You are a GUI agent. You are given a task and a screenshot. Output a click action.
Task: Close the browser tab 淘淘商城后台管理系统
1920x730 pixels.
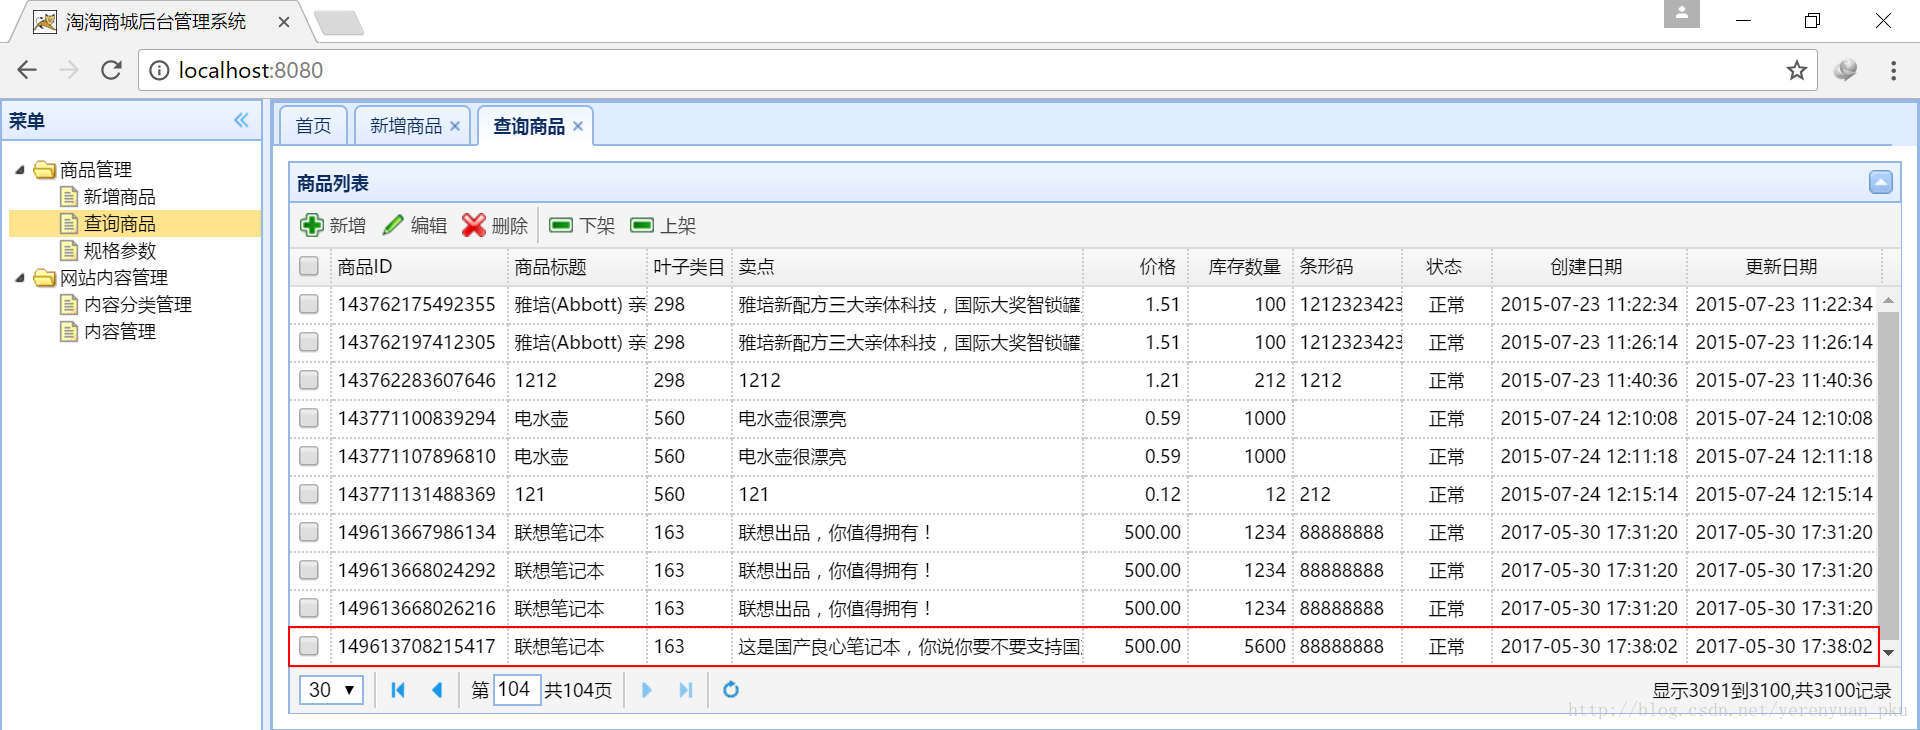point(284,22)
